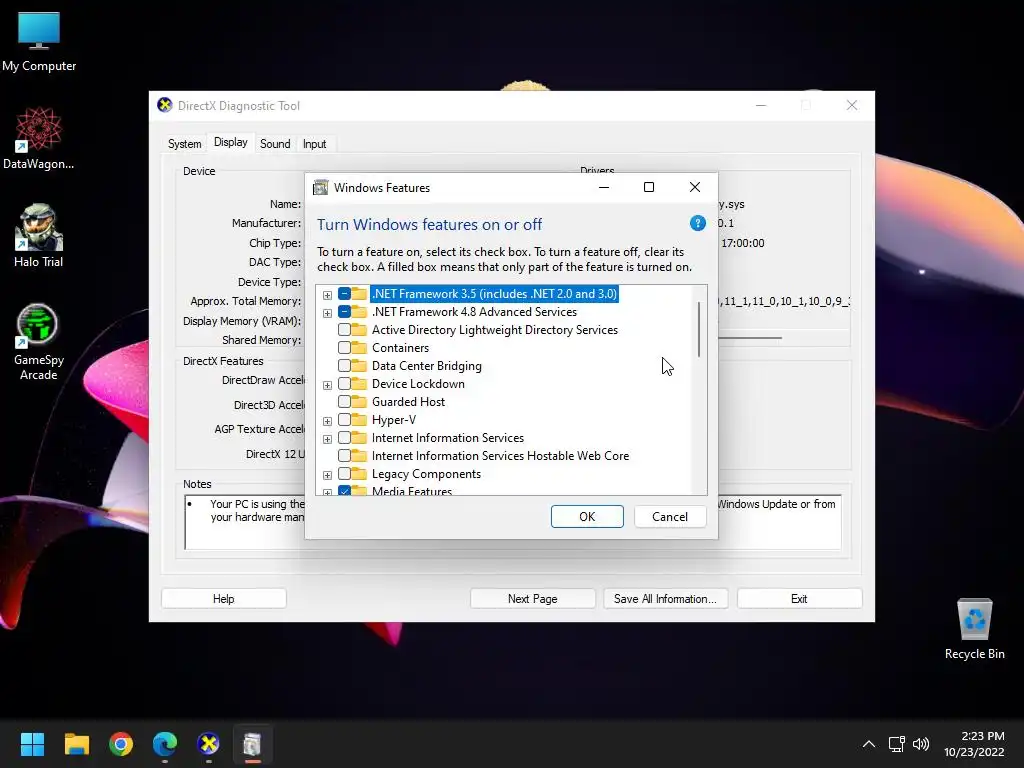The image size is (1024, 768).
Task: Expand the .NET Framework 3.5 node
Action: (327, 295)
